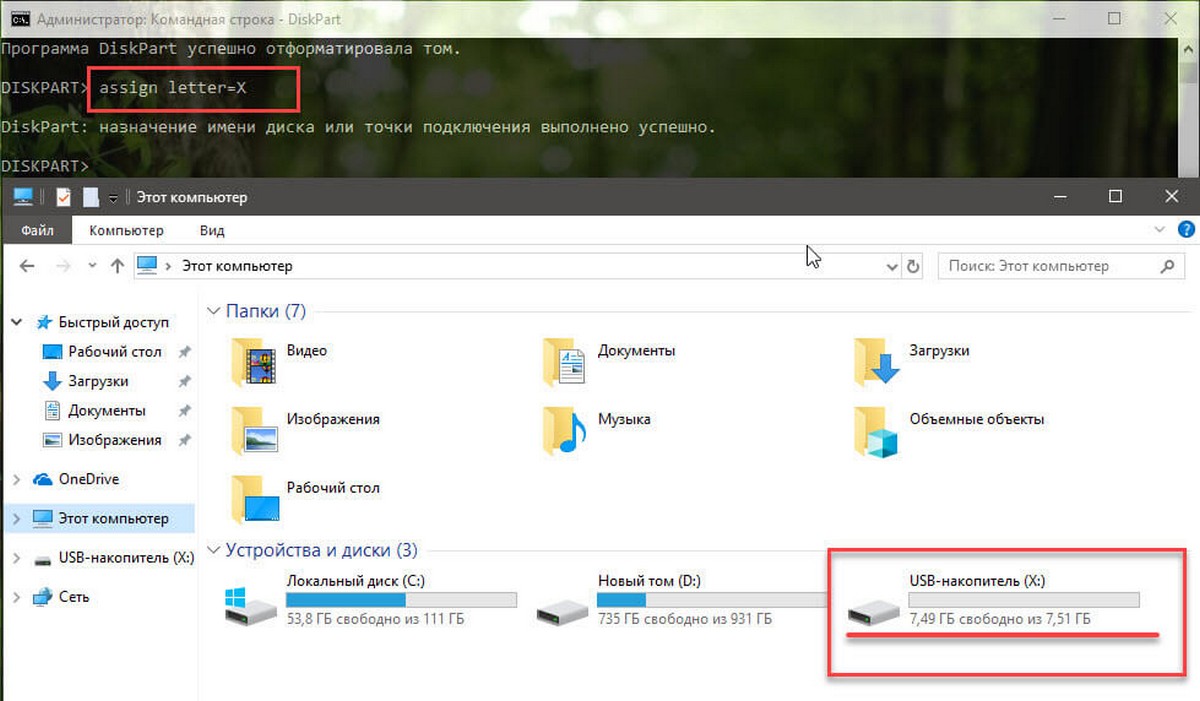The height and width of the screenshot is (701, 1200).
Task: Open the Загрузки folder icon in Папки
Action: [876, 361]
